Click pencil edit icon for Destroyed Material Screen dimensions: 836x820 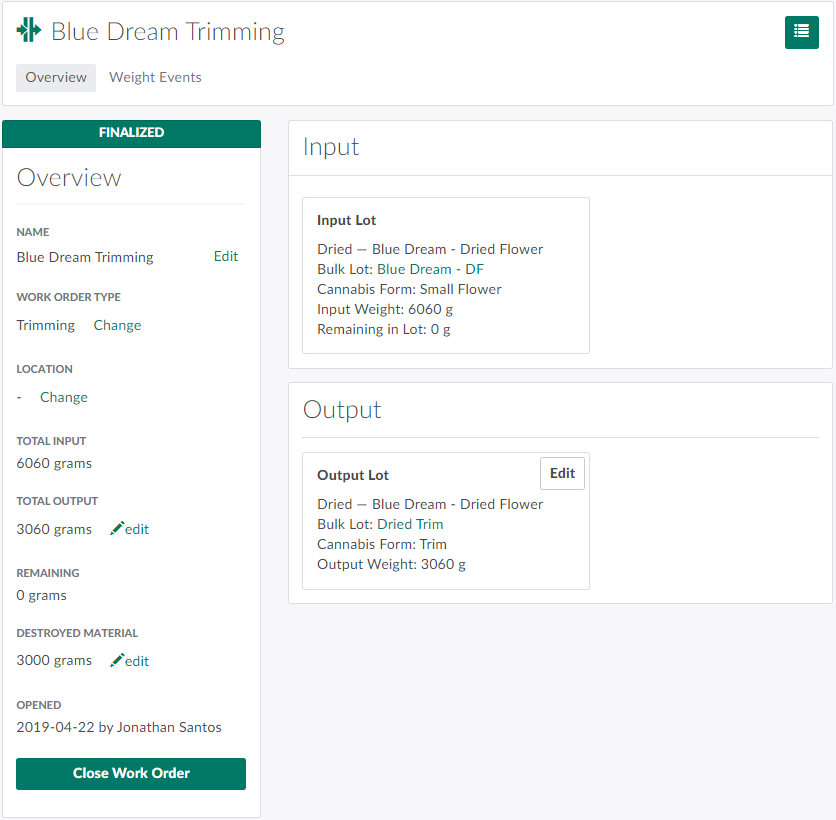click(118, 660)
